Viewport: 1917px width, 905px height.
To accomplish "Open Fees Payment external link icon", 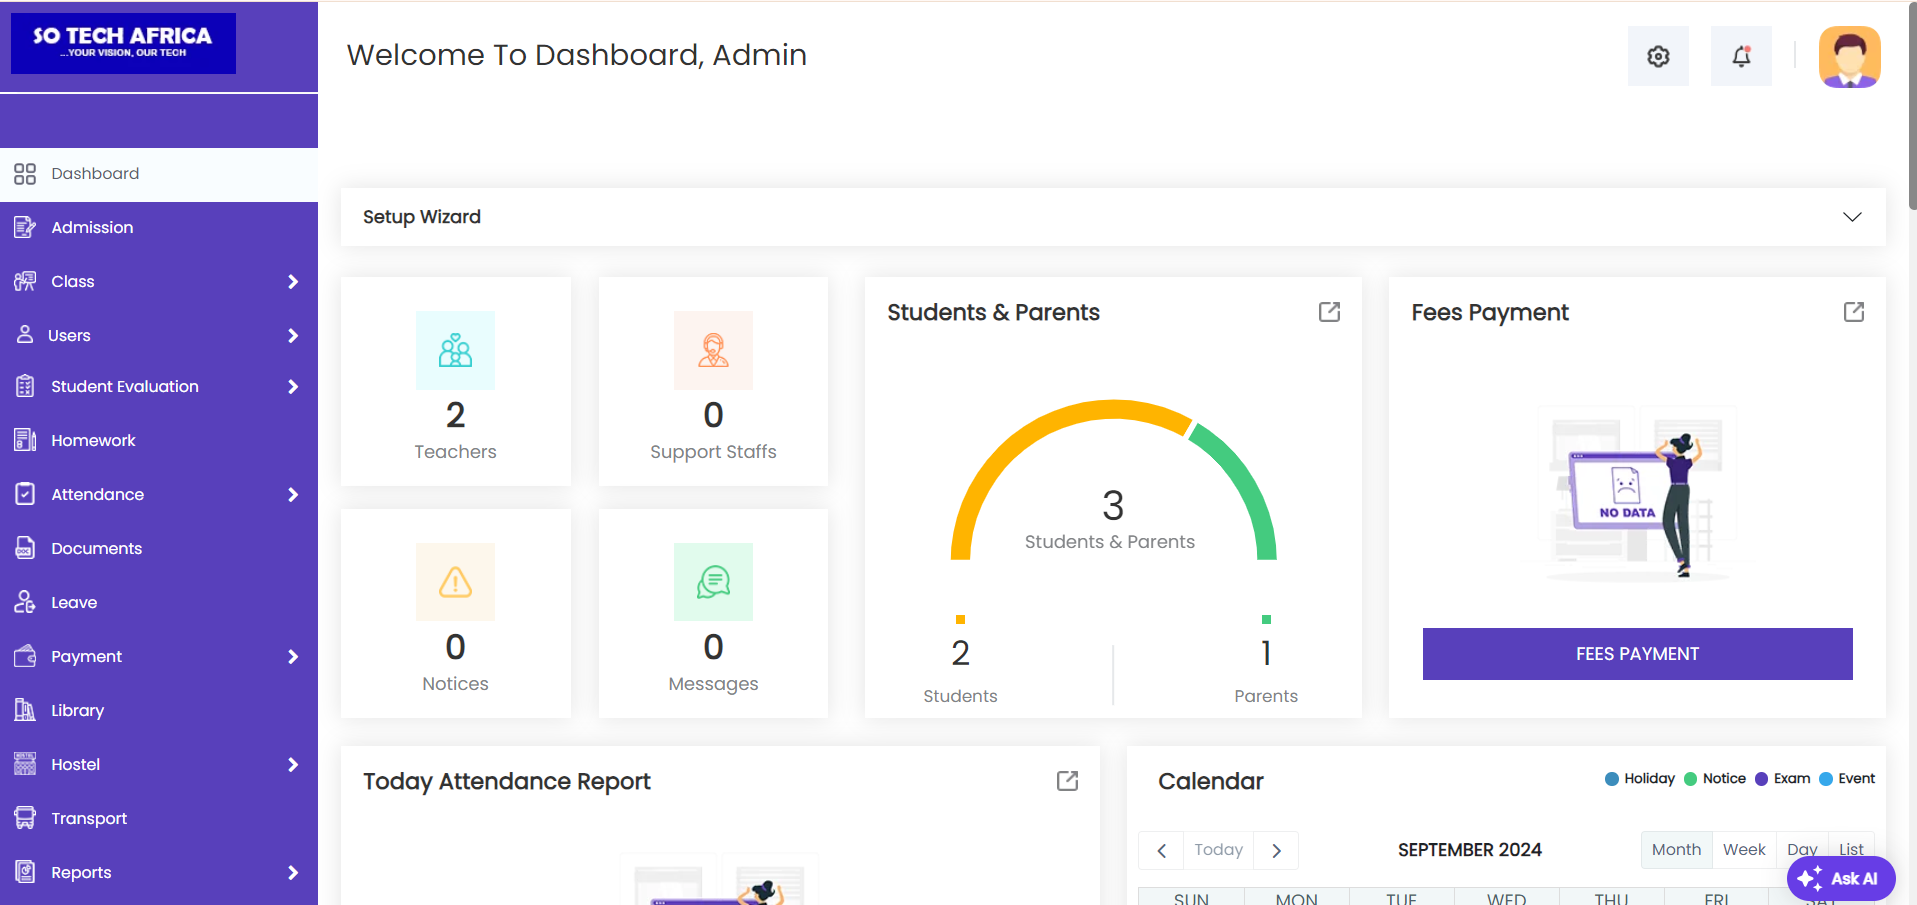I will [x=1853, y=312].
